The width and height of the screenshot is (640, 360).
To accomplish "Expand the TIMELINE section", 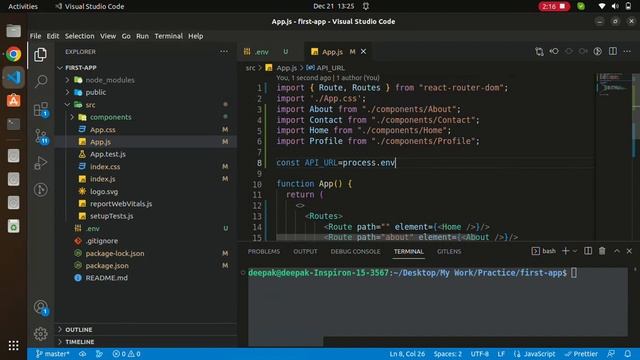I will coord(80,342).
